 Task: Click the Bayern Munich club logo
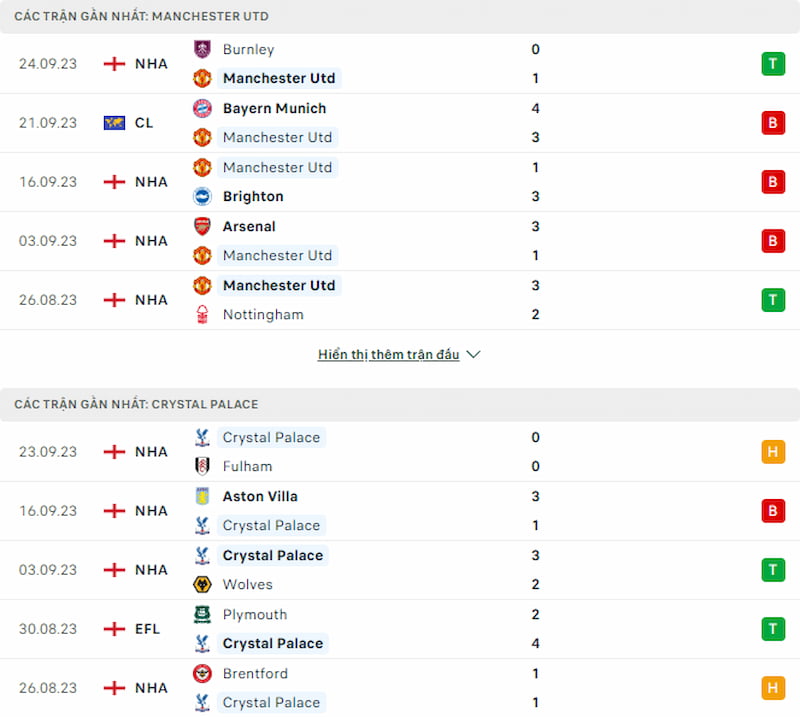(x=202, y=108)
